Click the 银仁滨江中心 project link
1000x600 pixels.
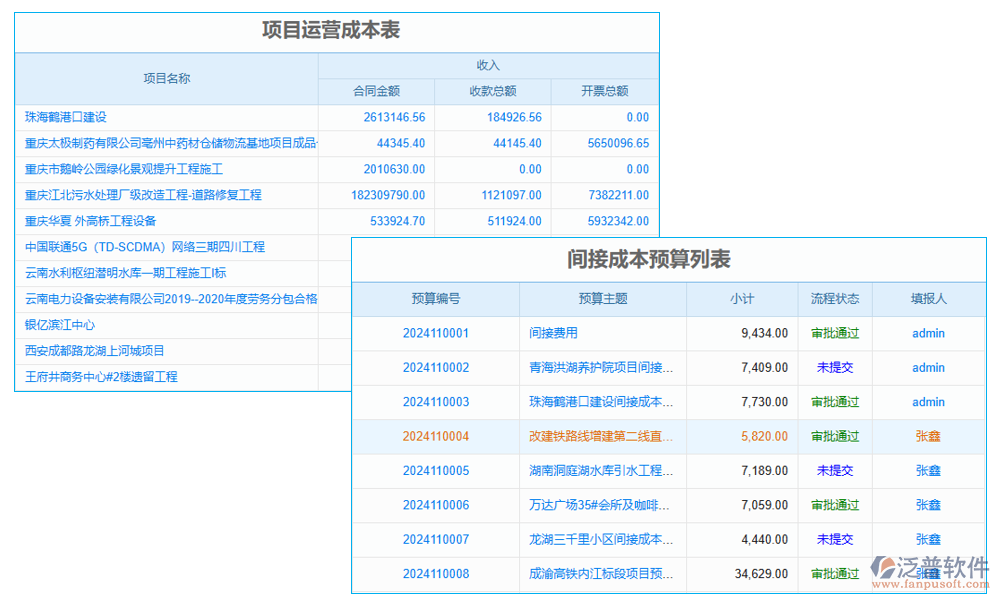tap(62, 324)
